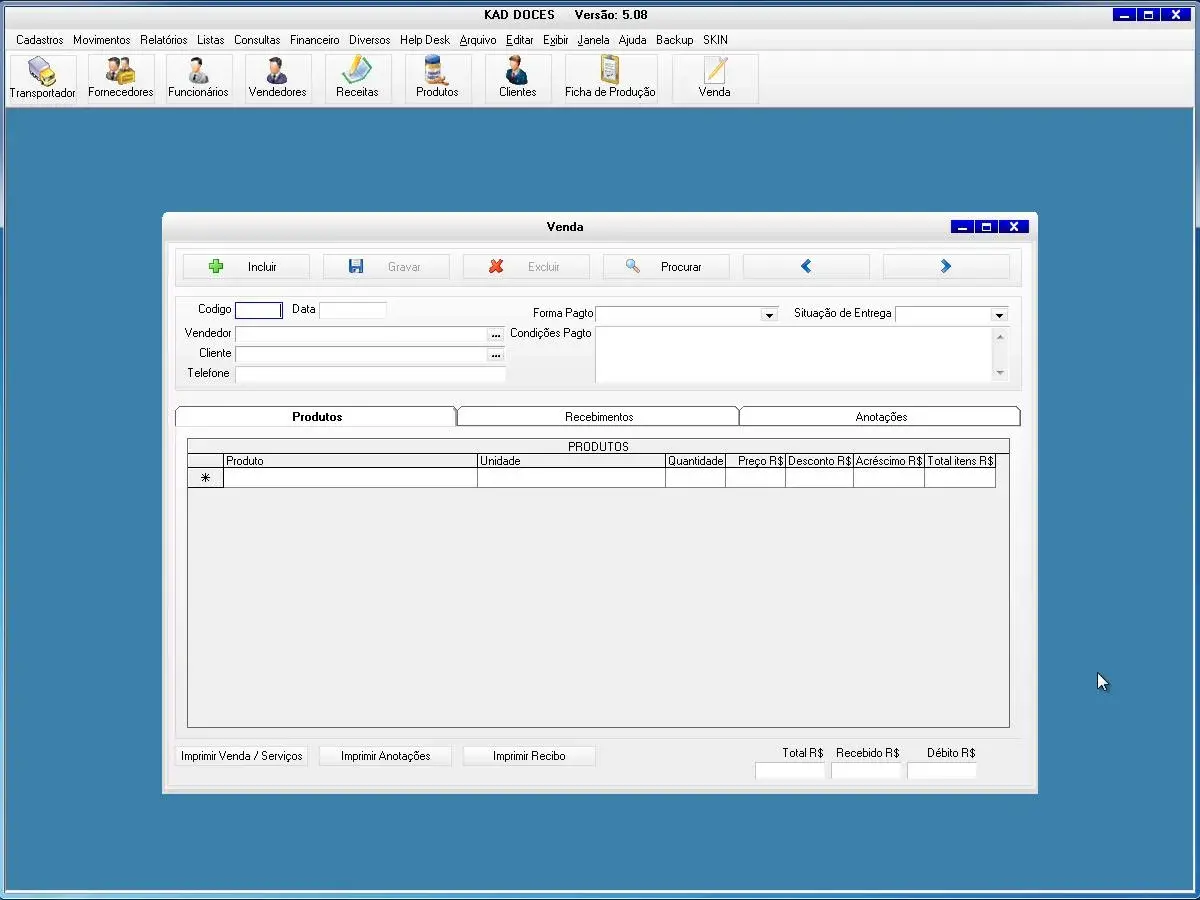Click the Excluir delete button

point(526,267)
